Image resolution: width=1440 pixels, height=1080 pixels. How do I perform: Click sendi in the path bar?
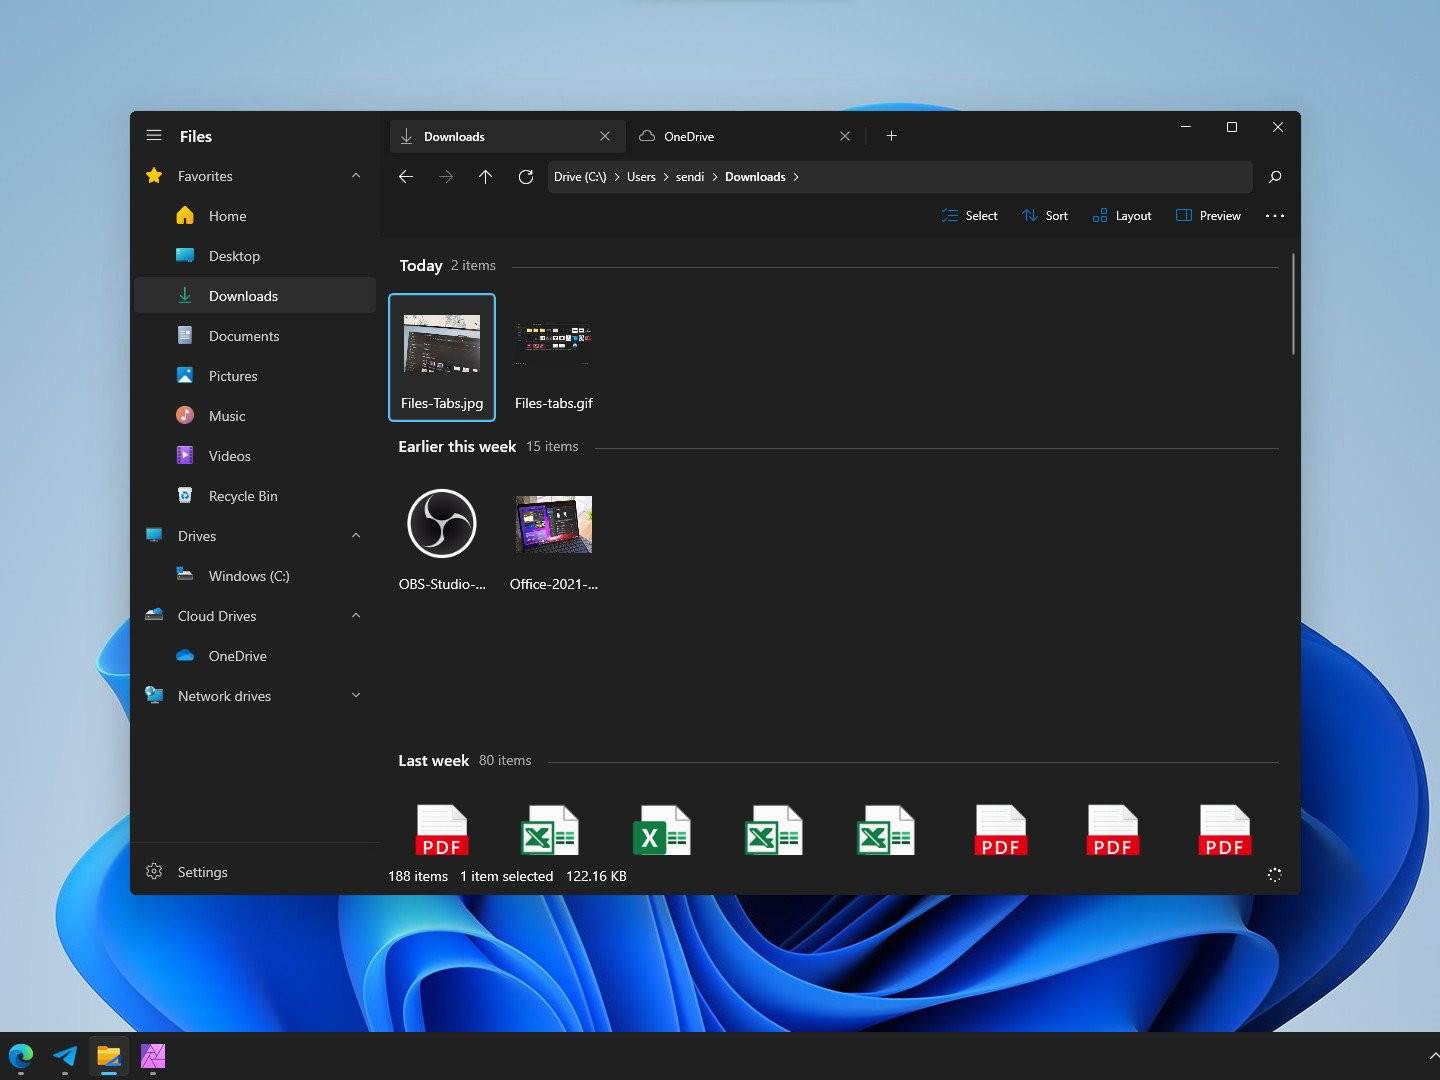click(690, 177)
